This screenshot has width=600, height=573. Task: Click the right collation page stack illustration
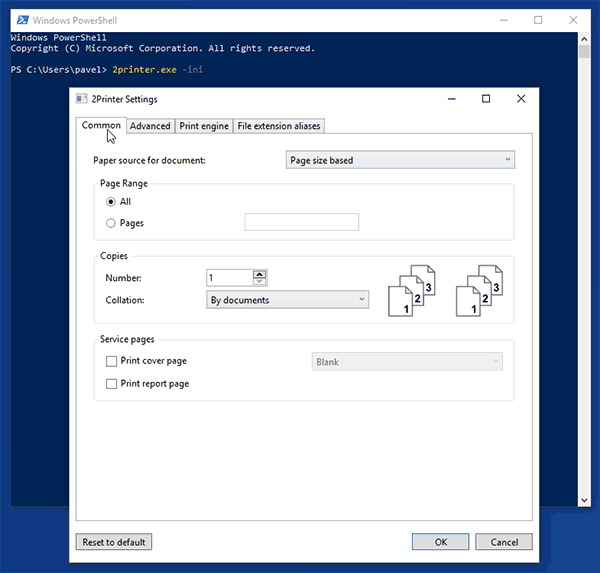(479, 291)
